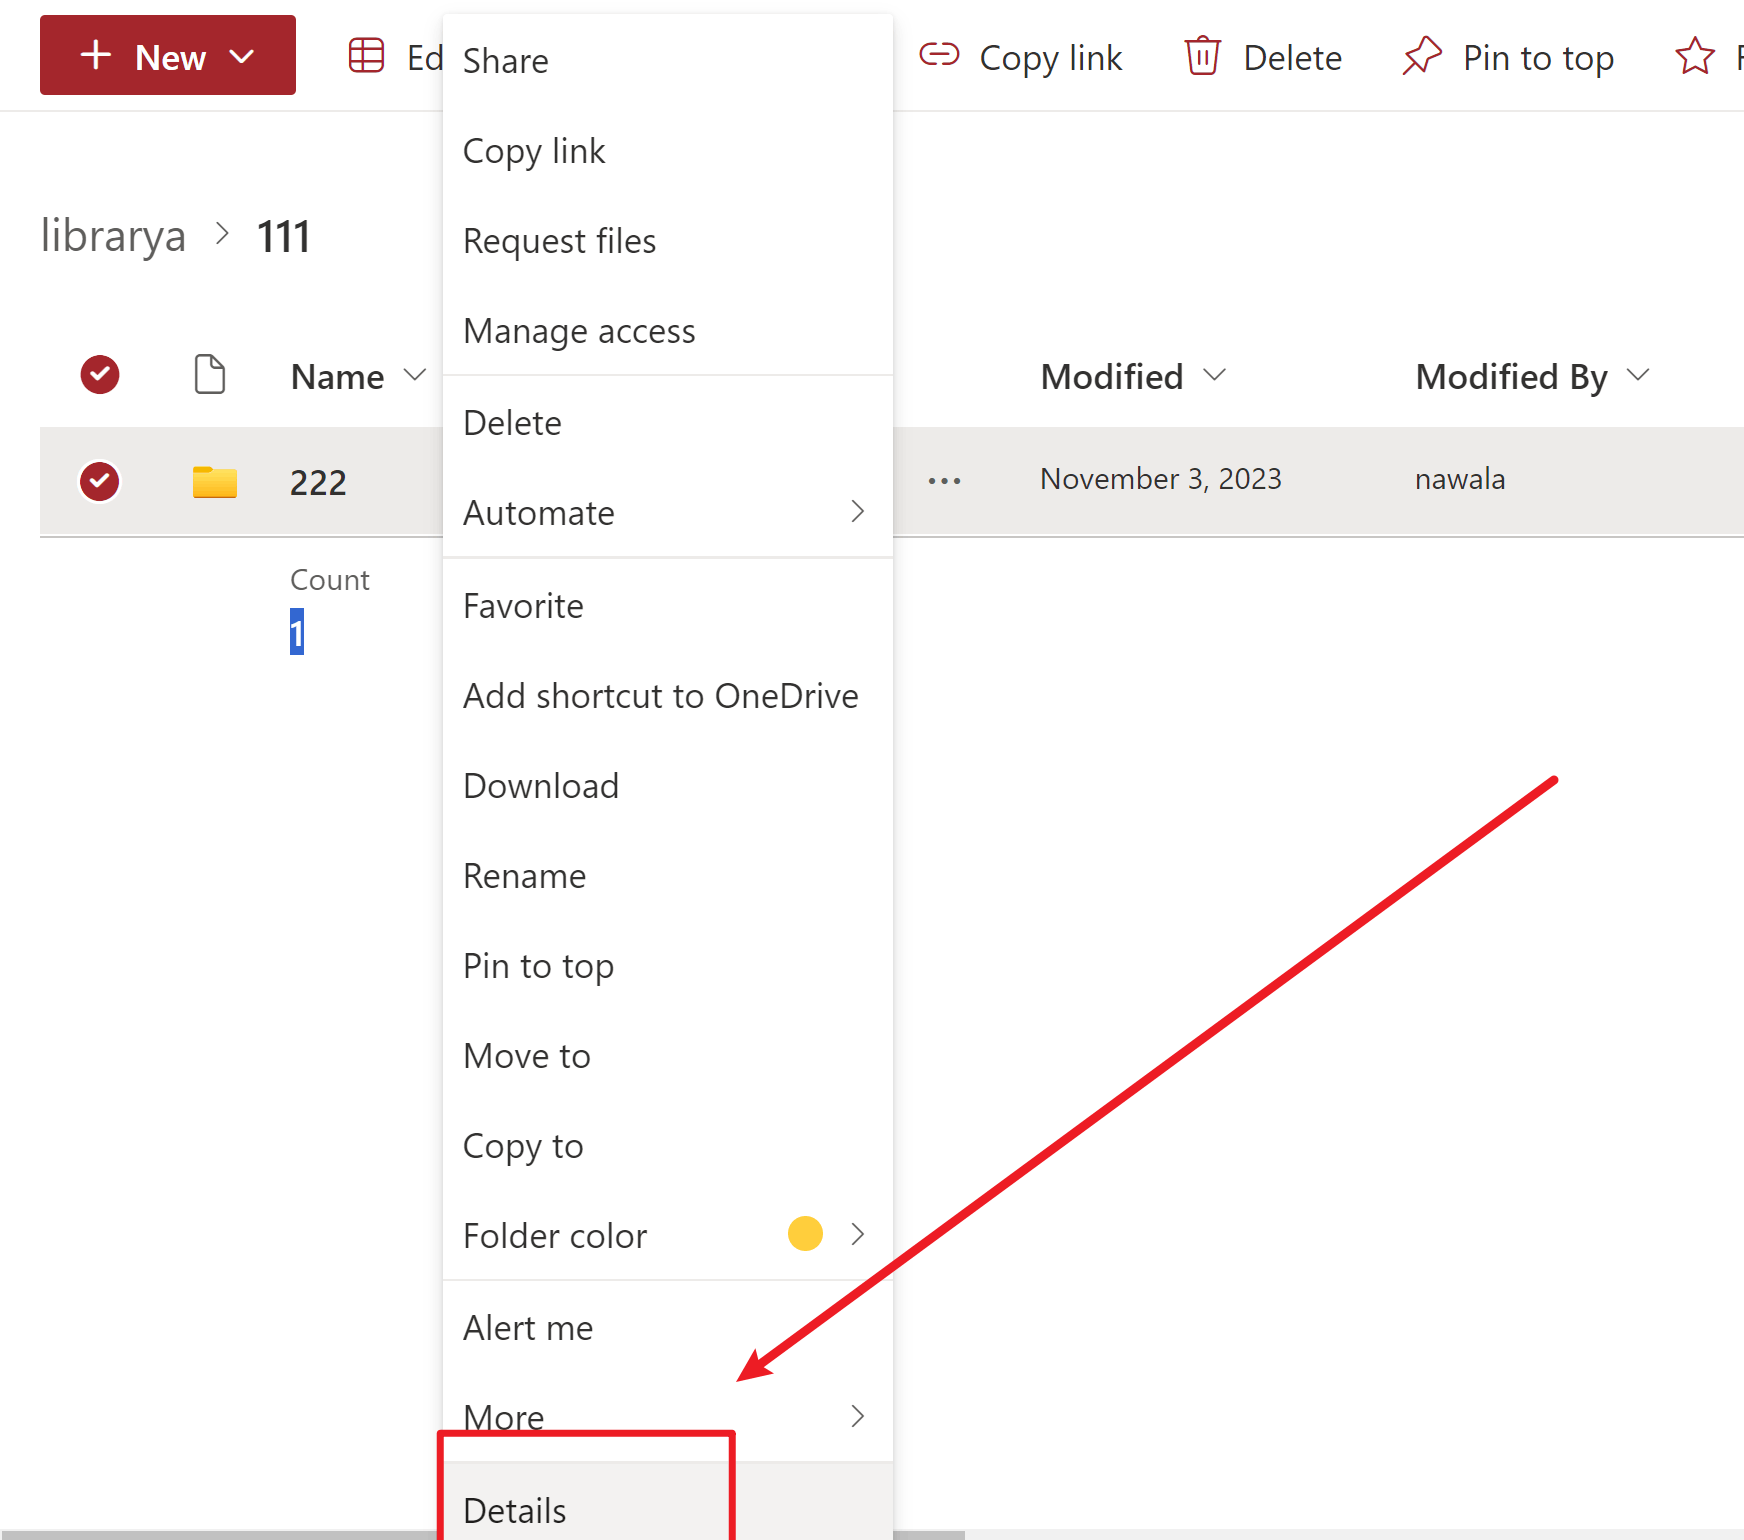Select the Automate menu entry

pyautogui.click(x=668, y=513)
